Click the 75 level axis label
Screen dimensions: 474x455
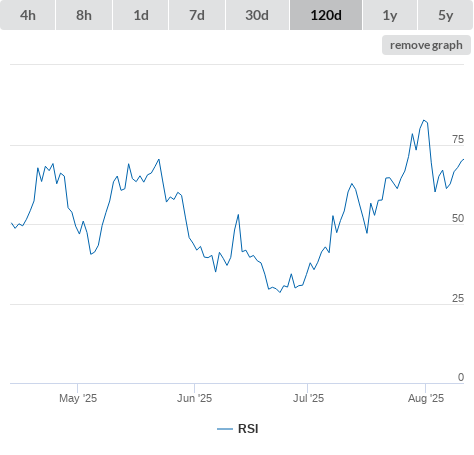tap(458, 139)
